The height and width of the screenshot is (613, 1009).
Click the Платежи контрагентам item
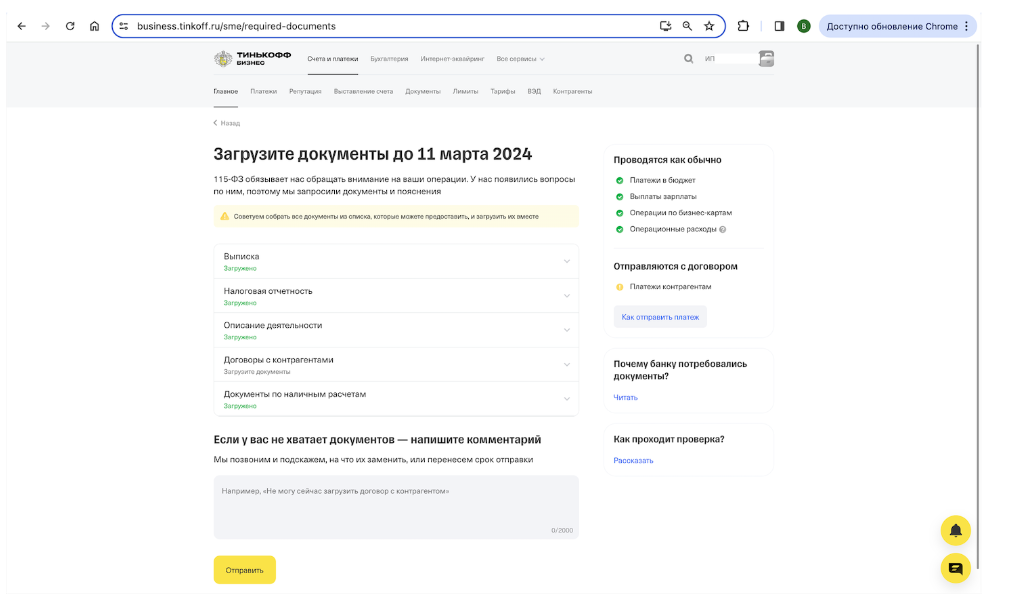point(671,287)
